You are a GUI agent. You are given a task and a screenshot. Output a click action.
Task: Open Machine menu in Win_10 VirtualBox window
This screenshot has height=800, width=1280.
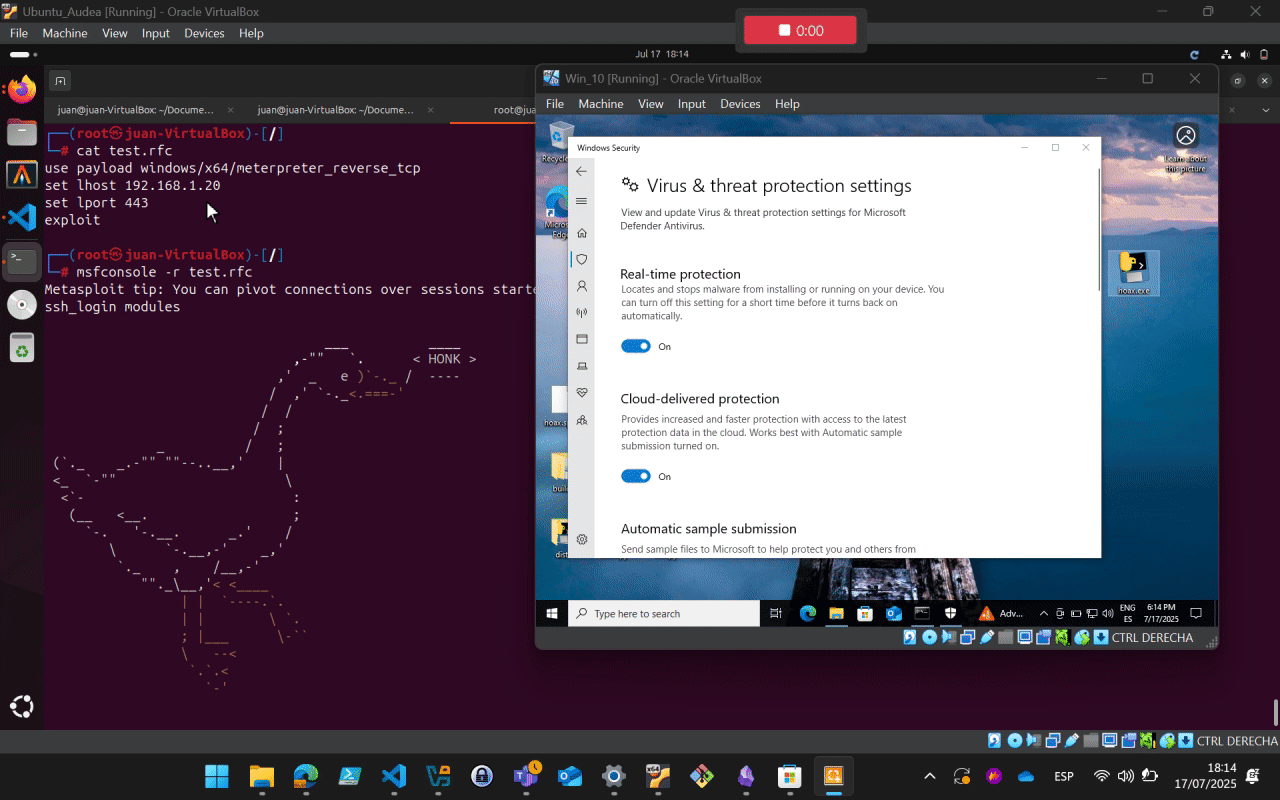[x=601, y=104]
